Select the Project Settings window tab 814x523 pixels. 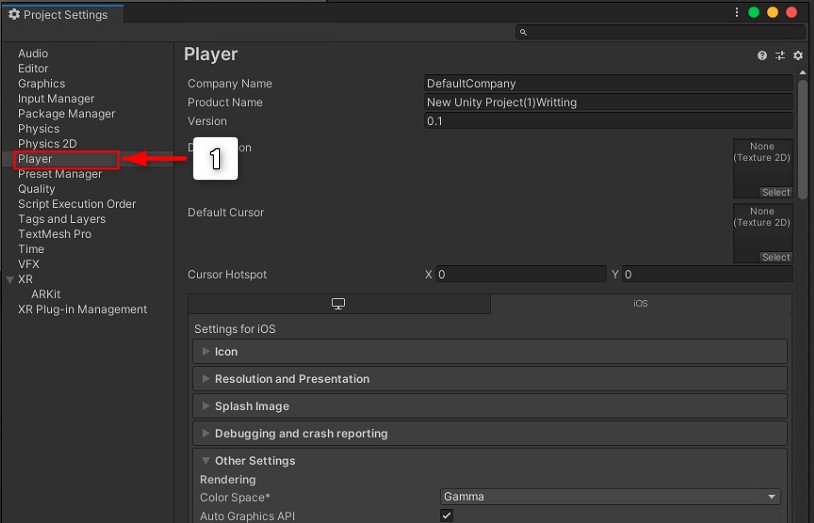point(63,15)
